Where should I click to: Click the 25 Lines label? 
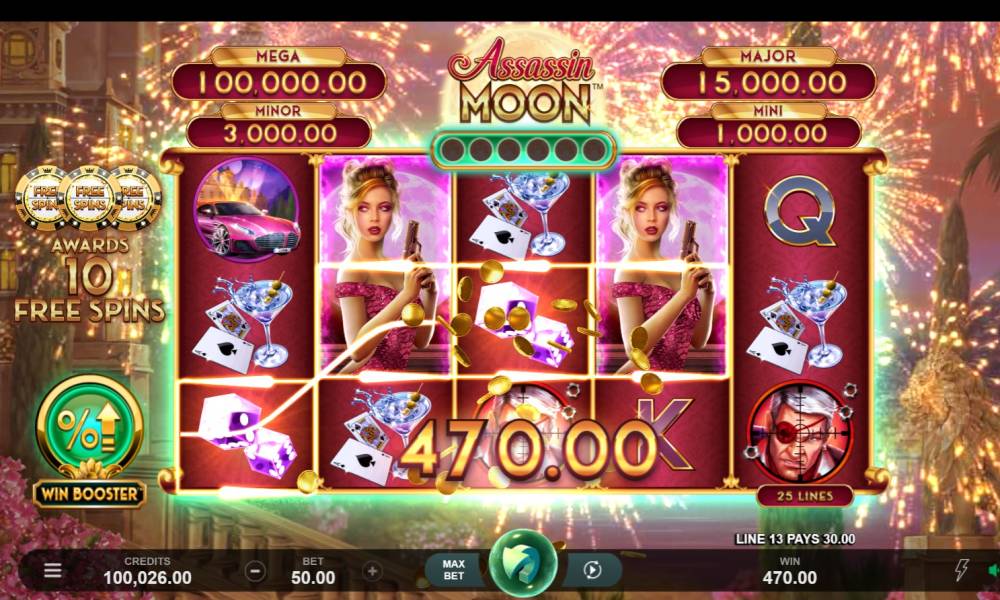click(x=805, y=495)
